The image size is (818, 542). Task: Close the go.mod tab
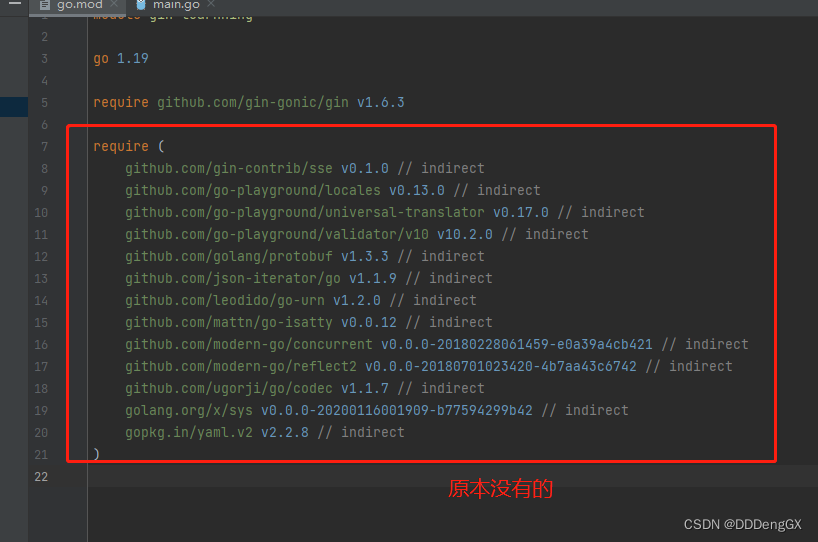click(x=114, y=4)
